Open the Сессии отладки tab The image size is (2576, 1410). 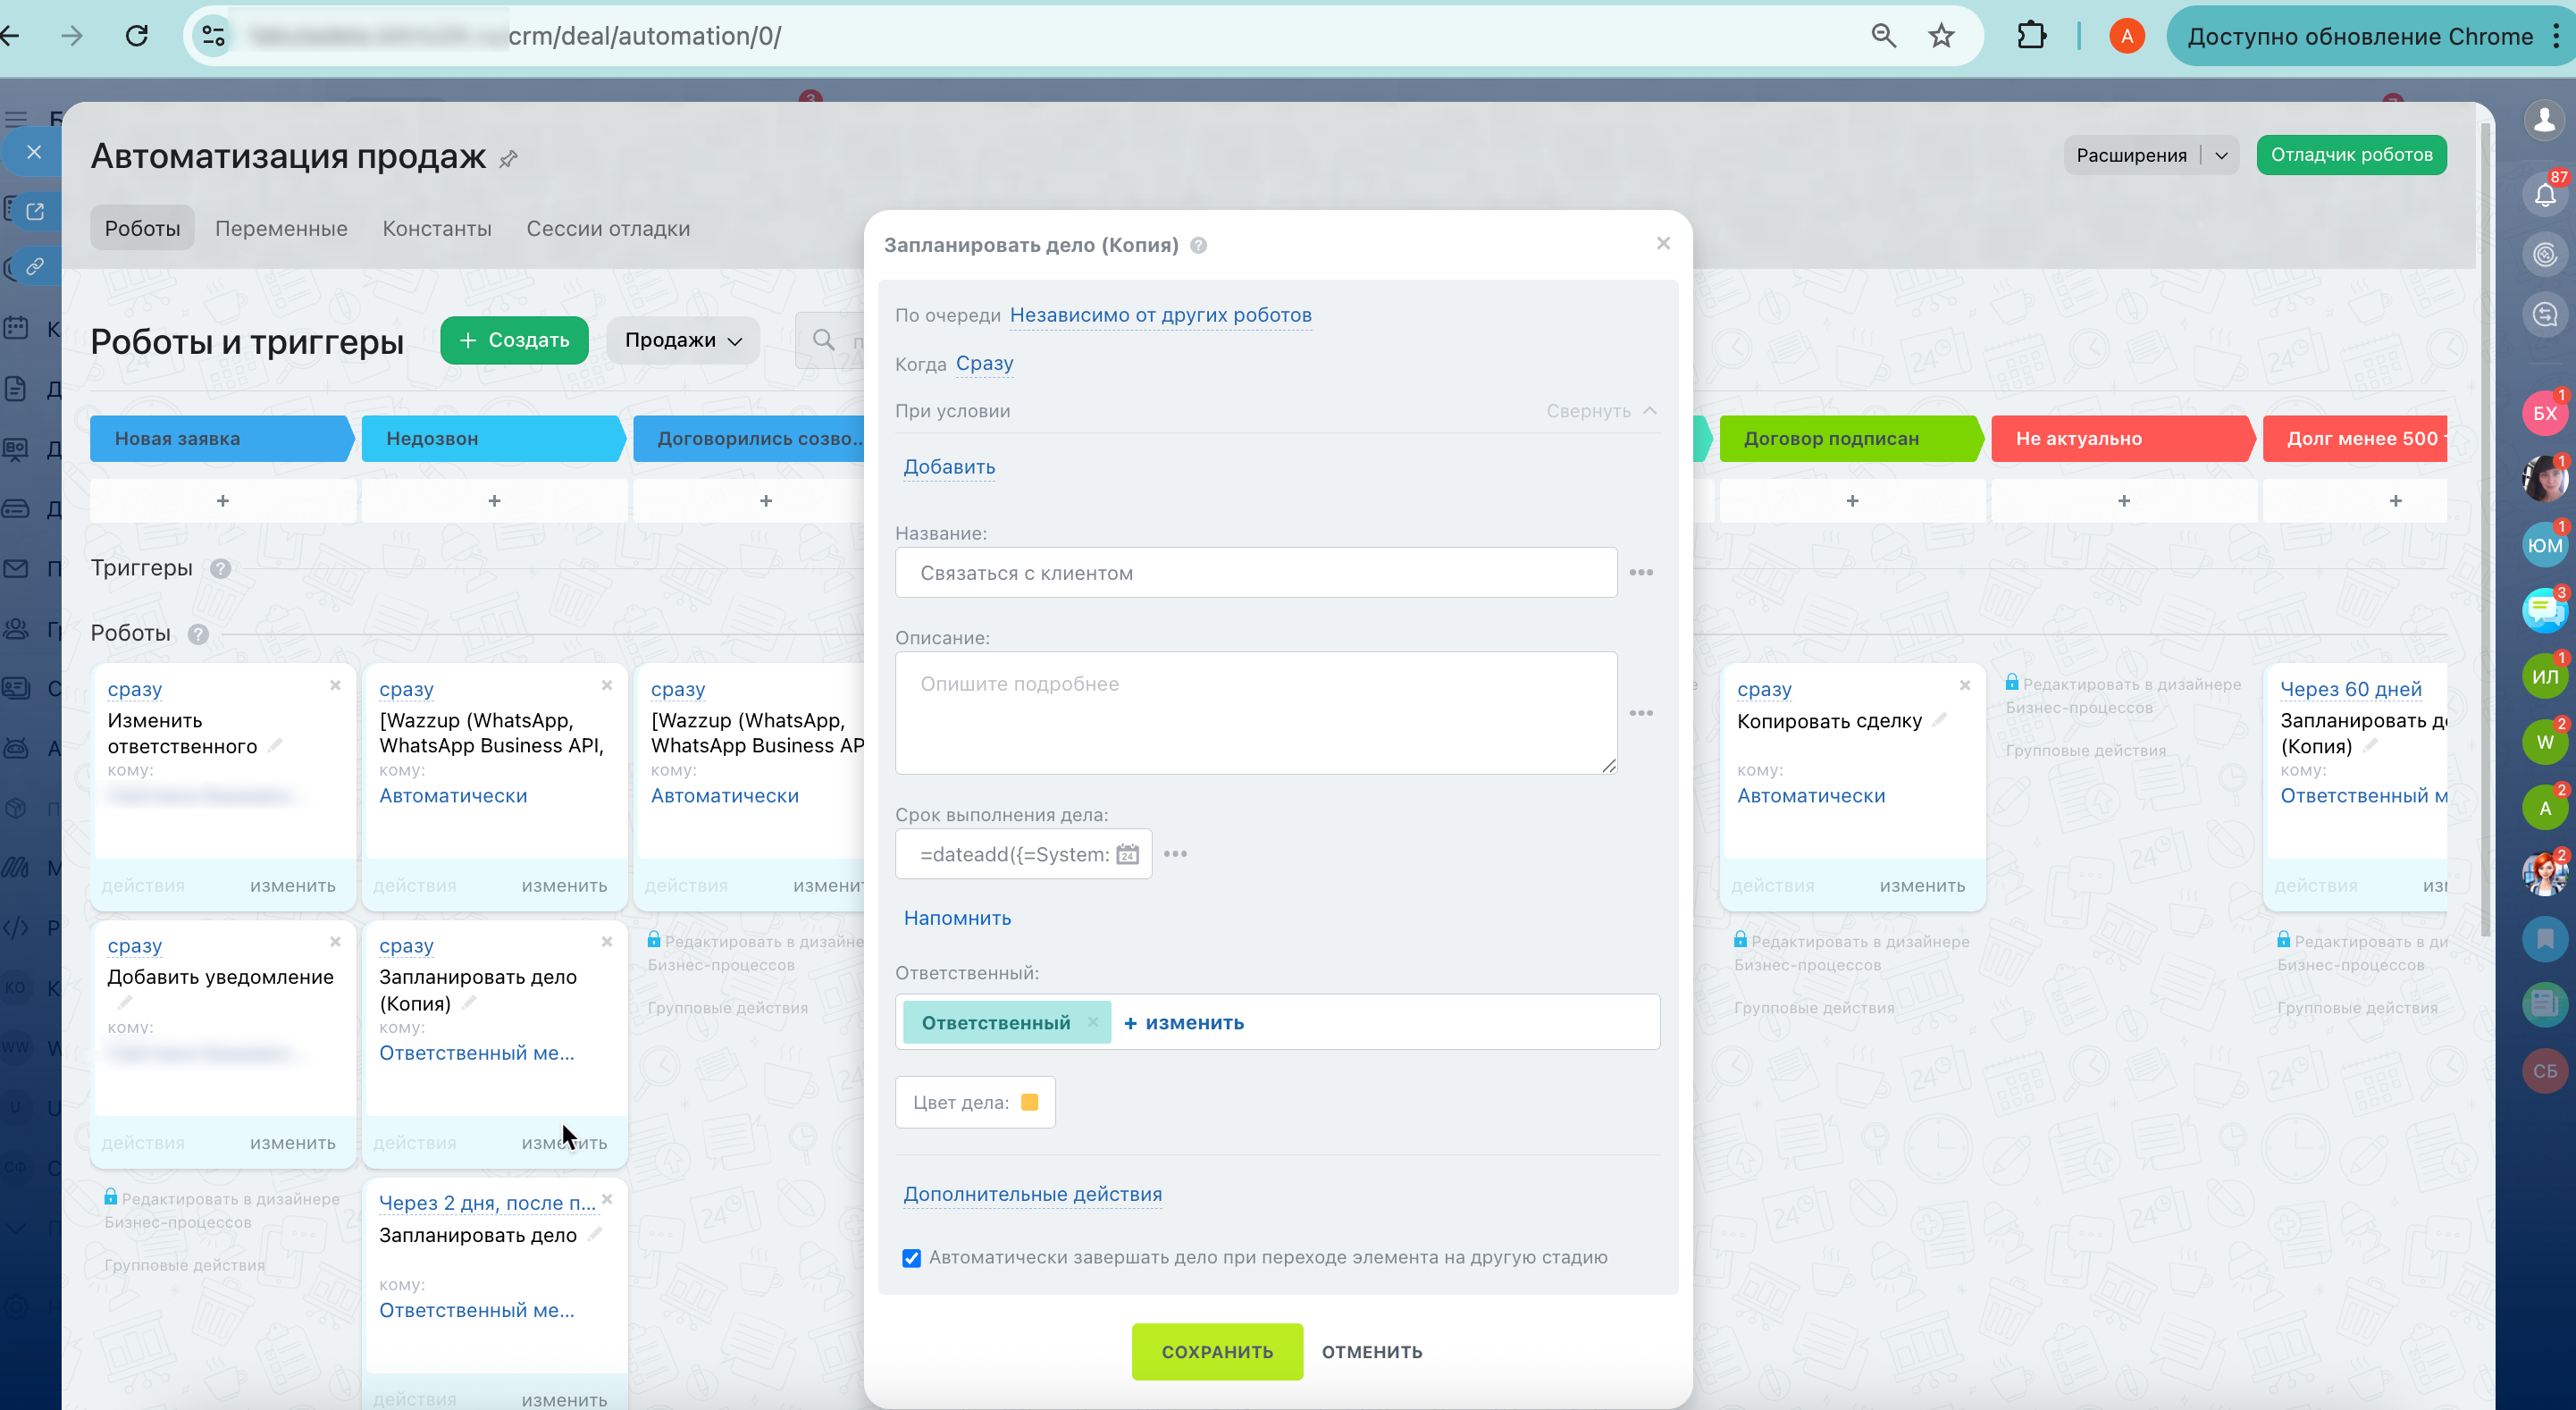pyautogui.click(x=608, y=228)
